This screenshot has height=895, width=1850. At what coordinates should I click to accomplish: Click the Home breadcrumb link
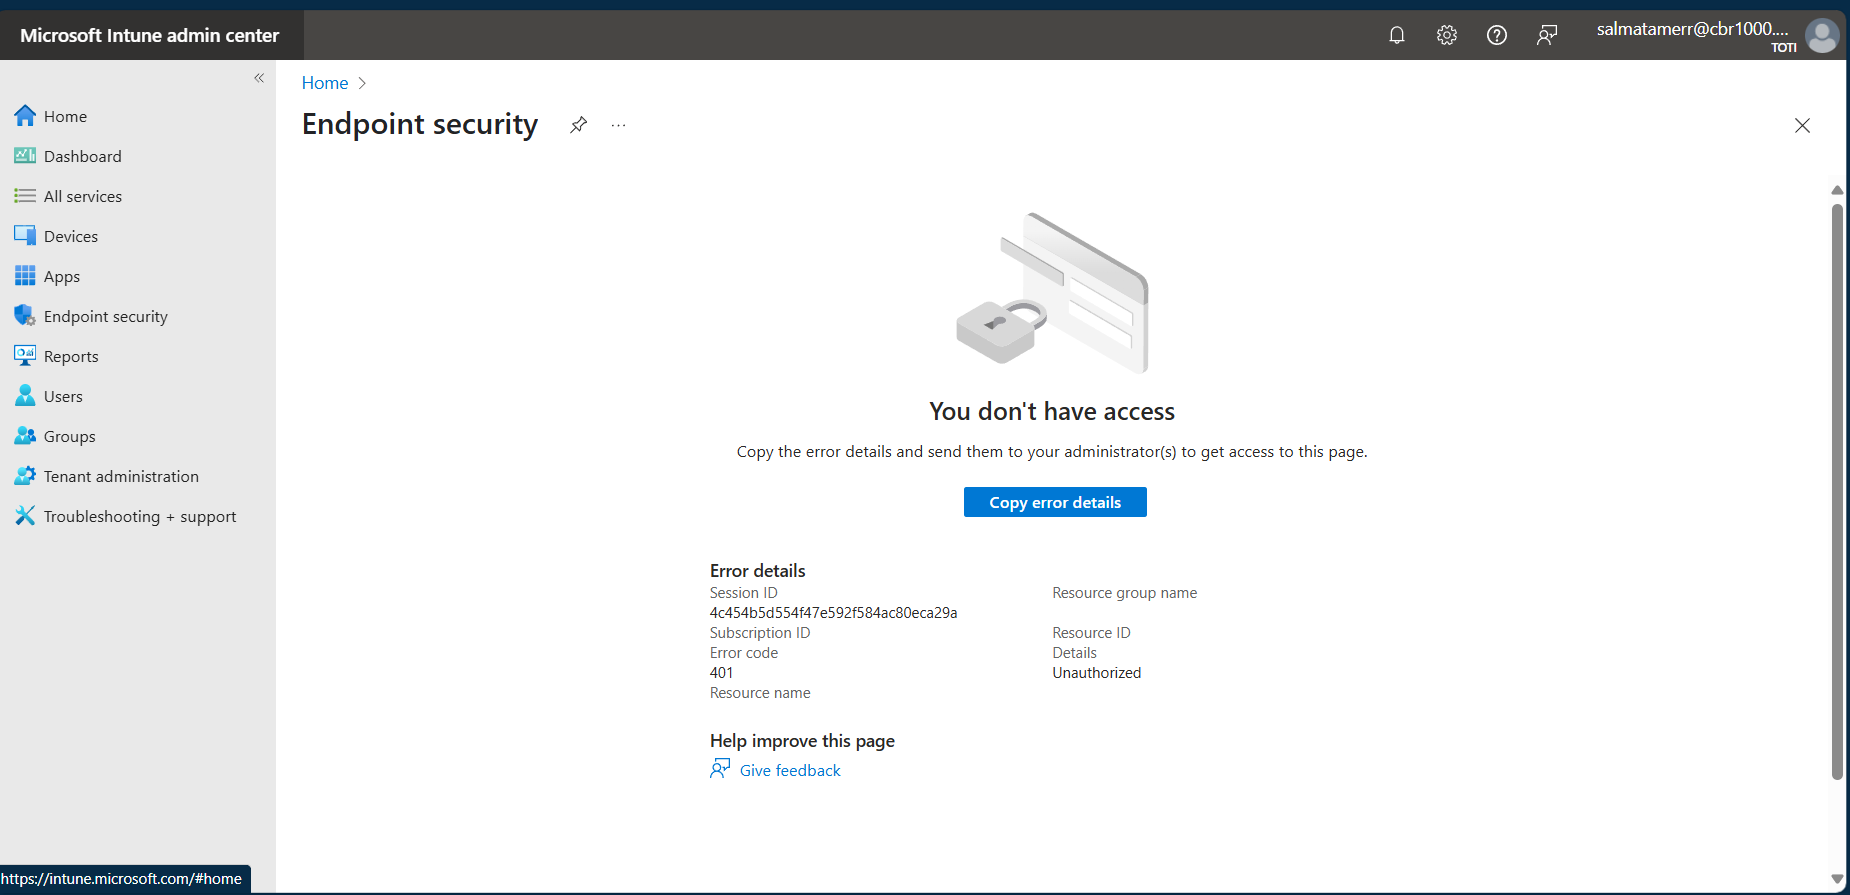325,83
